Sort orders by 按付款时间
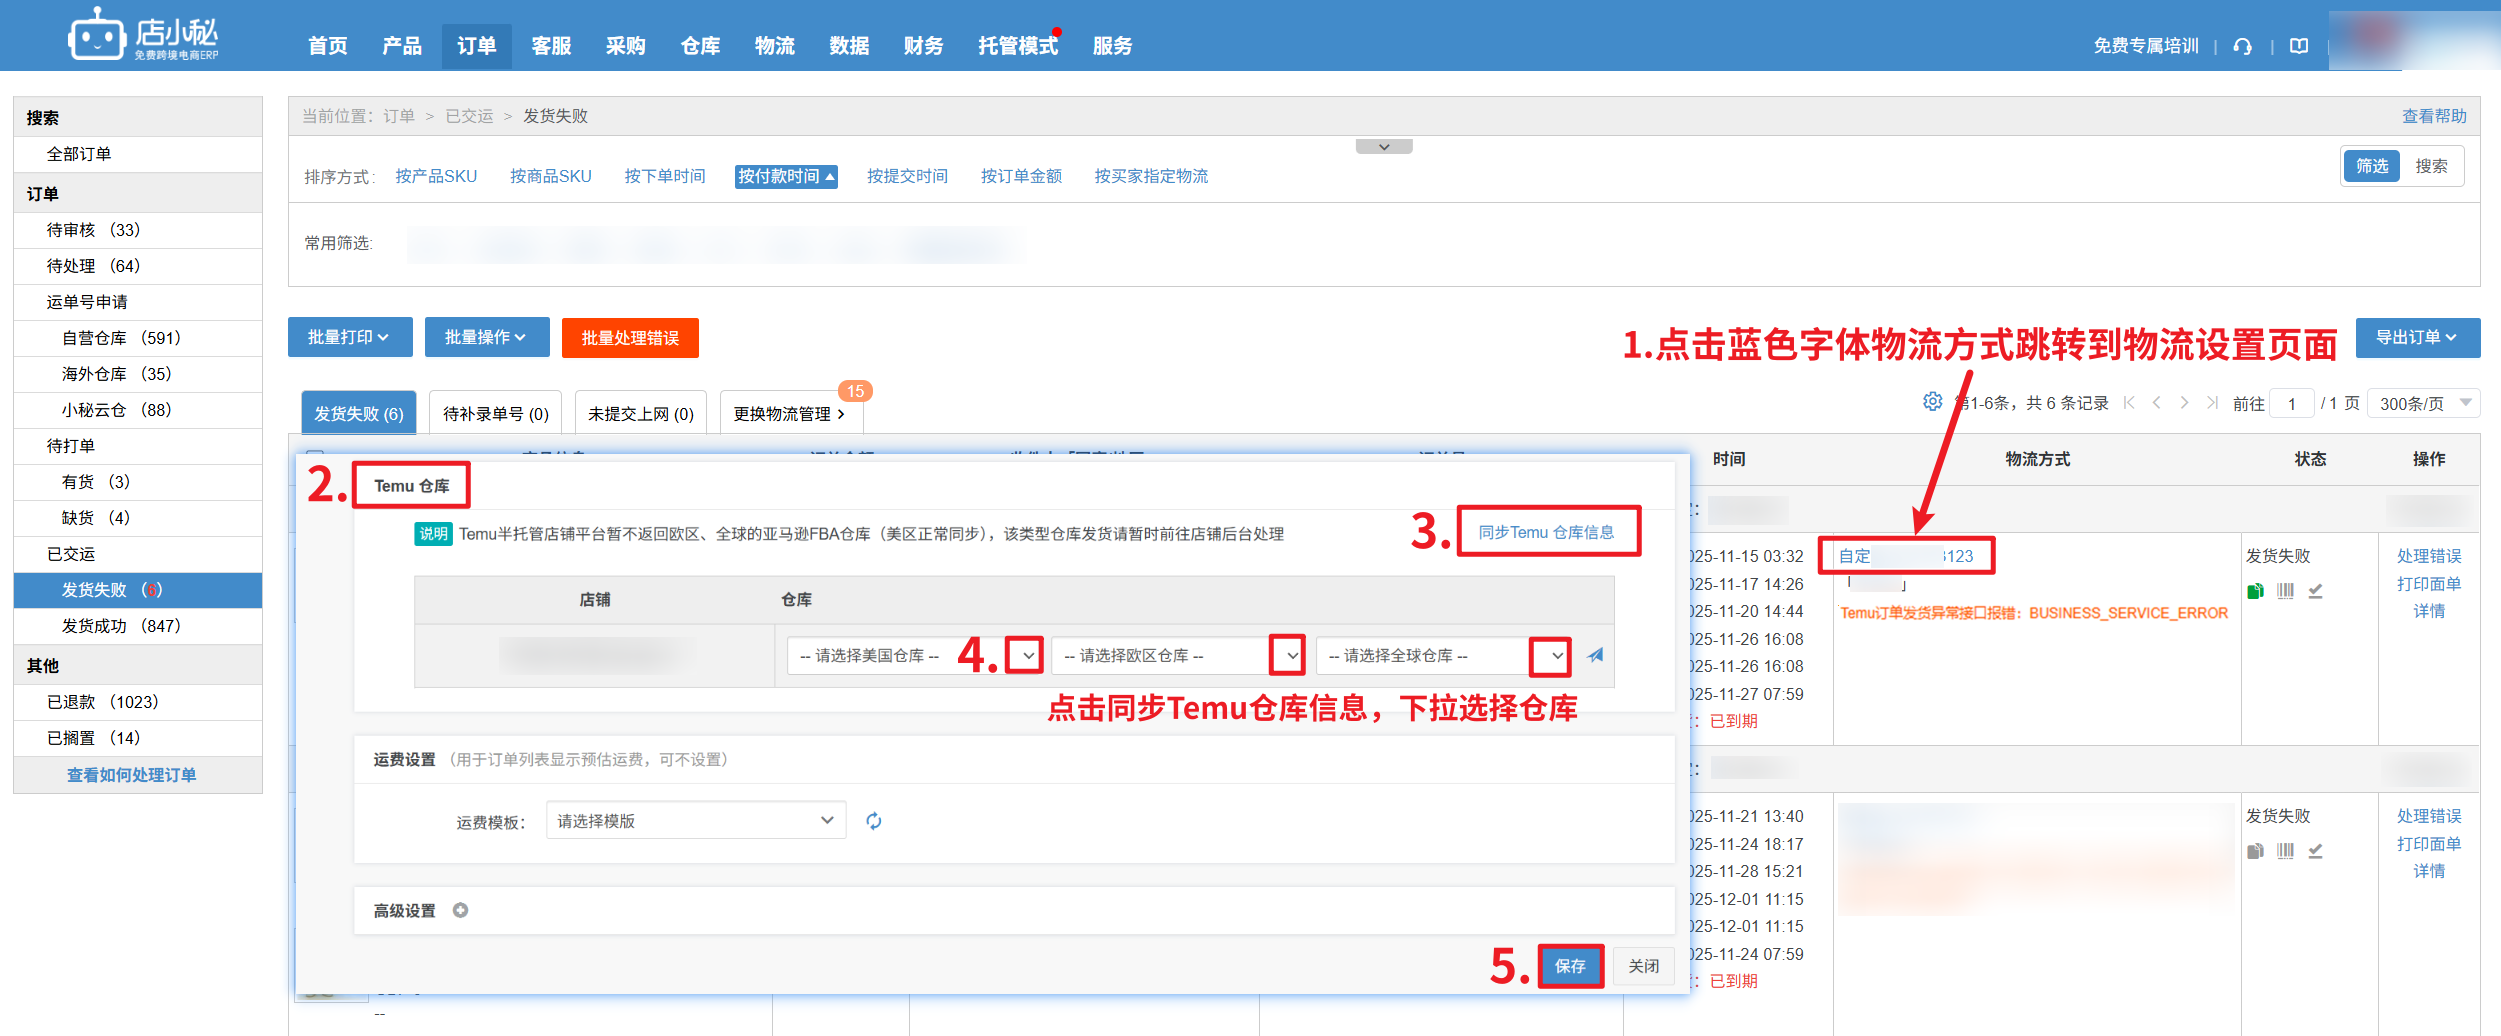This screenshot has width=2501, height=1036. [x=785, y=176]
